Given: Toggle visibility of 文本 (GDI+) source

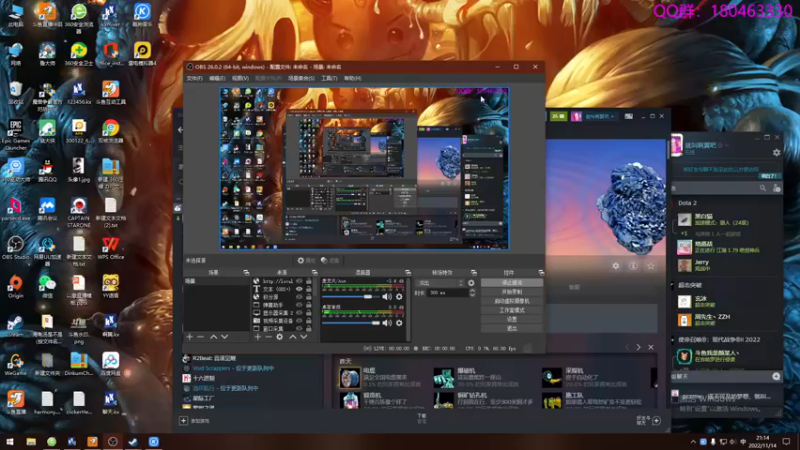Looking at the screenshot, I should pos(299,289).
